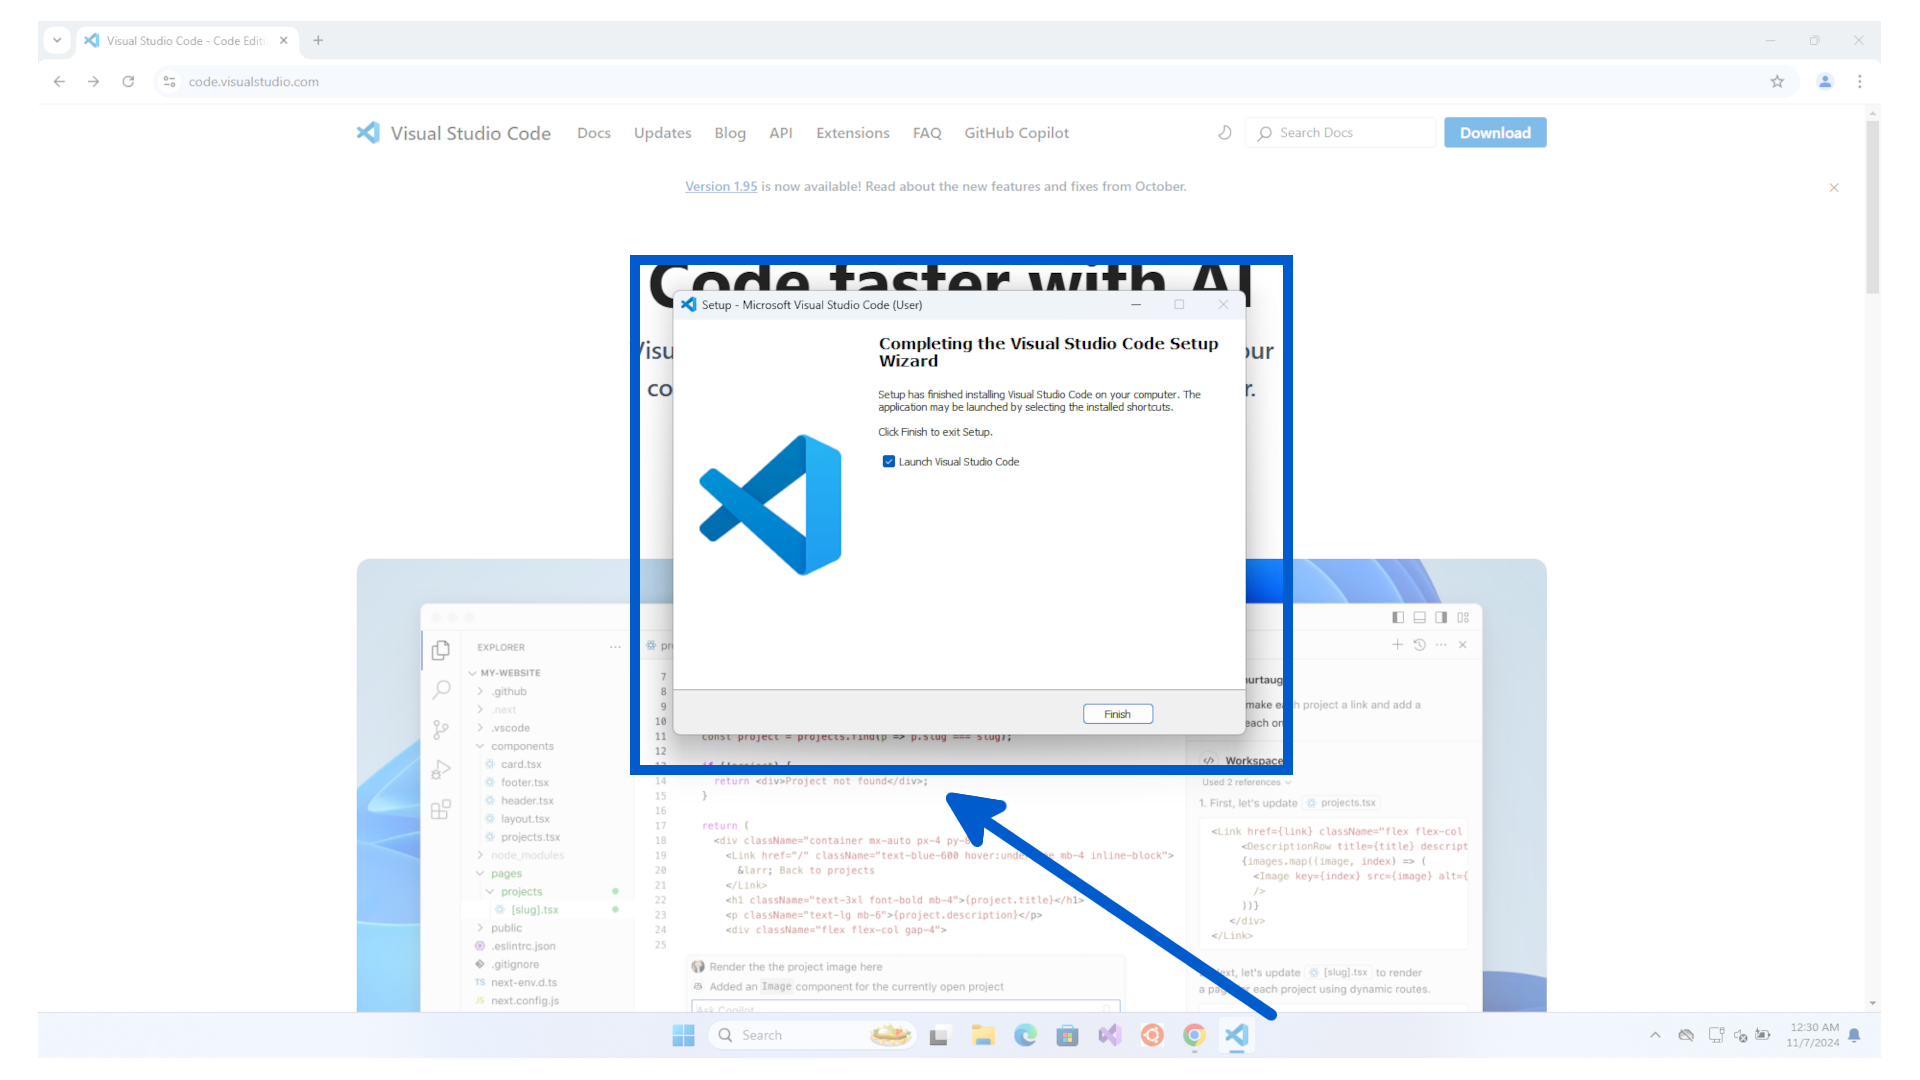Open the Docs navigation item
Viewport: 1920px width, 1080px height.
coord(594,133)
